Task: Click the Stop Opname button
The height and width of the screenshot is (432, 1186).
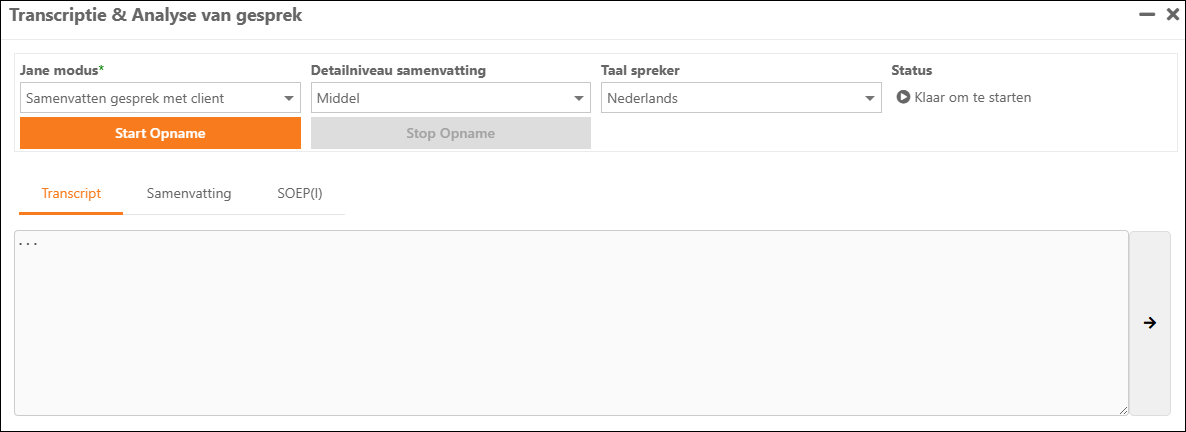Action: 450,133
